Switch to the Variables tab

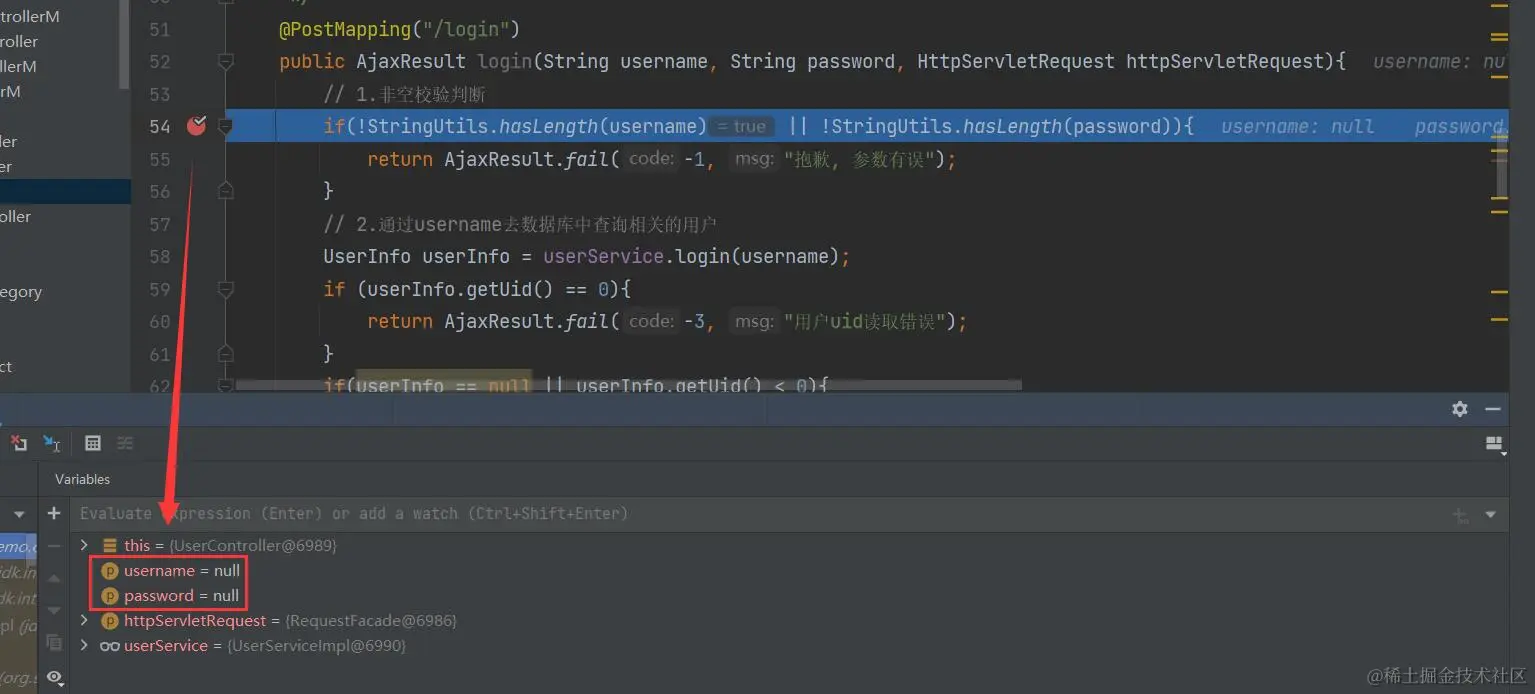(x=82, y=479)
